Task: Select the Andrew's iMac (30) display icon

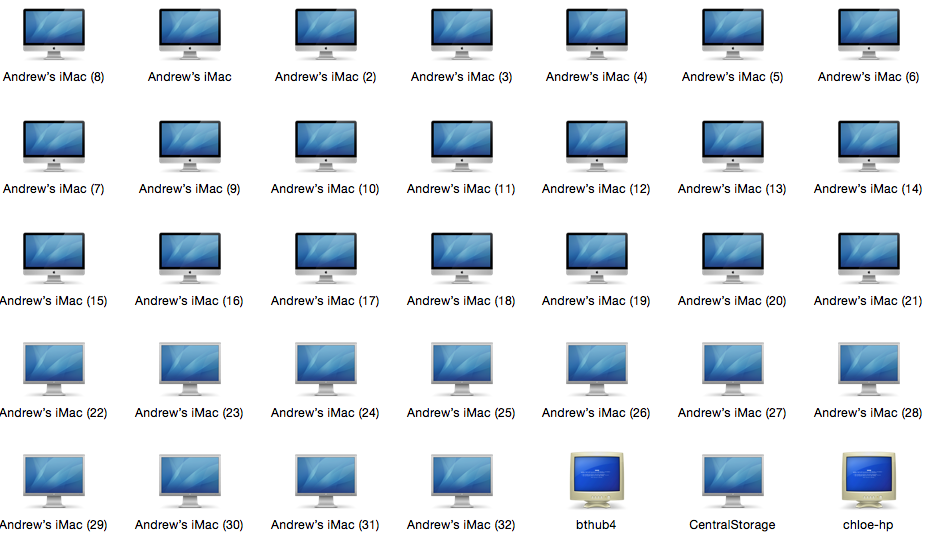Action: (x=190, y=480)
